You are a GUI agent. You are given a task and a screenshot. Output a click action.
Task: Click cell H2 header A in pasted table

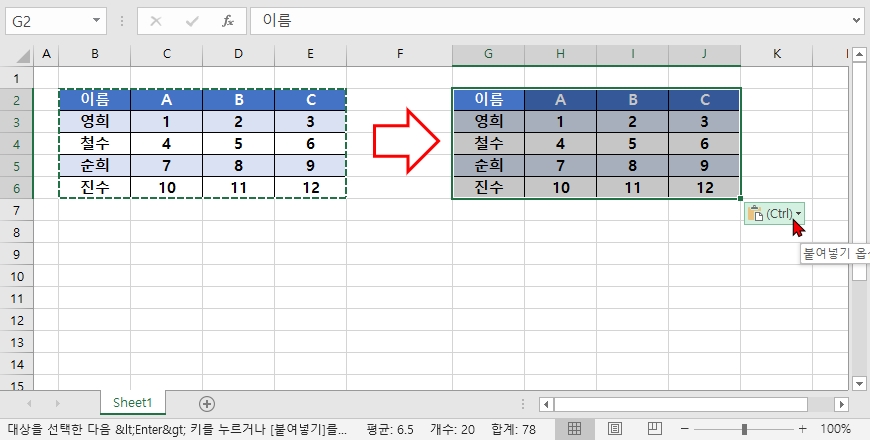(x=560, y=100)
